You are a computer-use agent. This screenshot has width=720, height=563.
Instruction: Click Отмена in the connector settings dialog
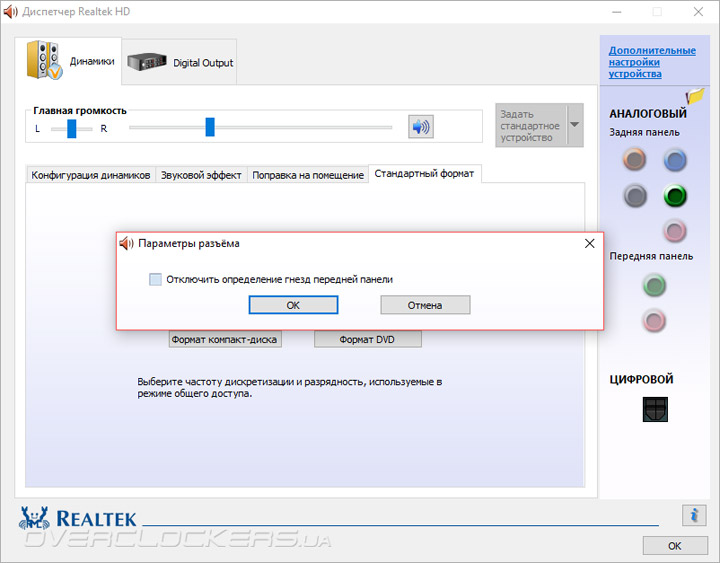click(425, 305)
